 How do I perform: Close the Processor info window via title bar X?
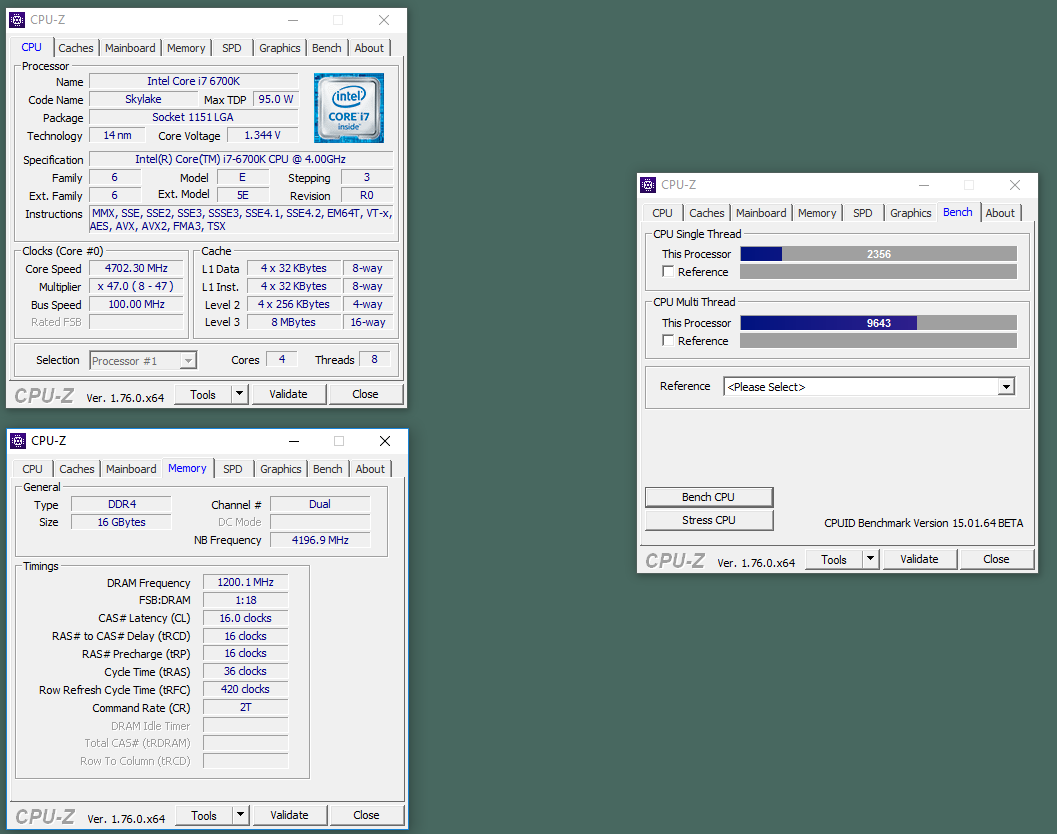tap(384, 20)
